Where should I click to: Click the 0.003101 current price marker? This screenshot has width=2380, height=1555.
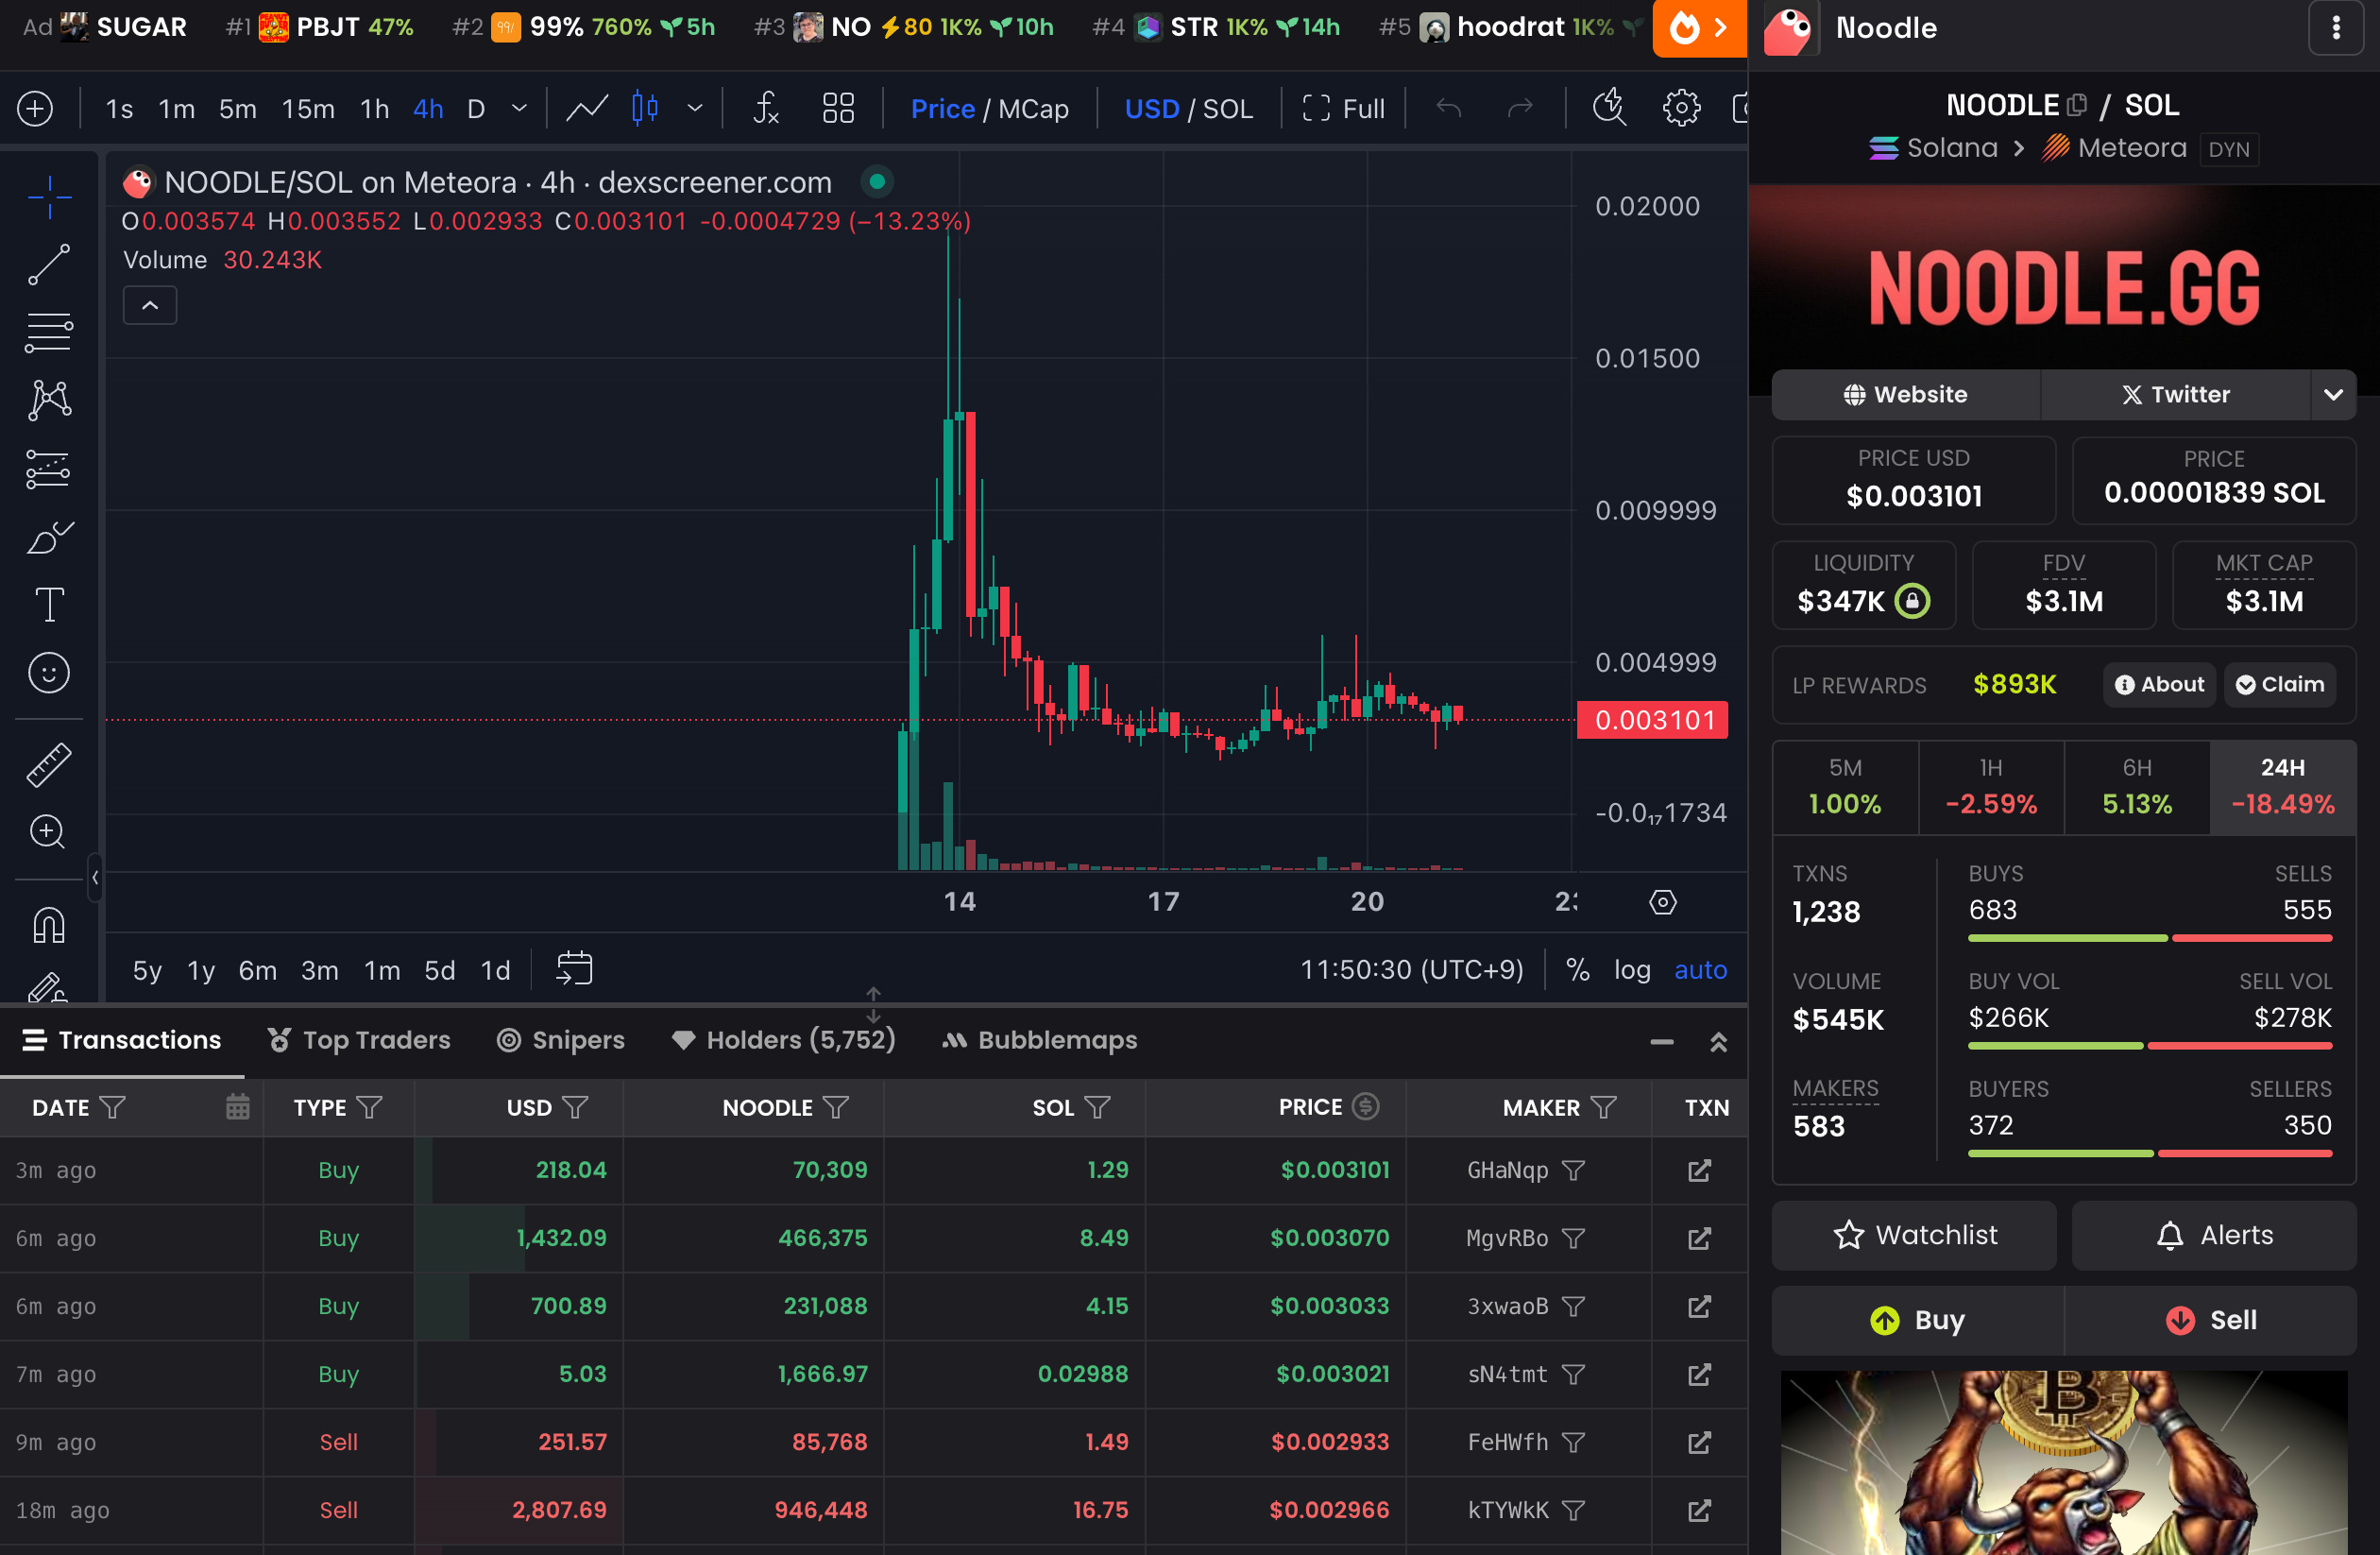click(x=1652, y=720)
